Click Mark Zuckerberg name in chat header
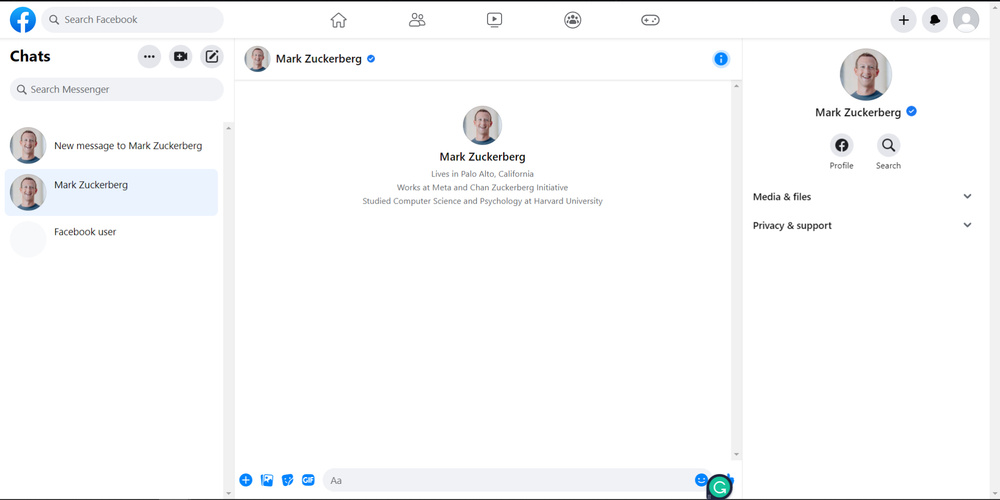The height and width of the screenshot is (500, 1000). 318,59
